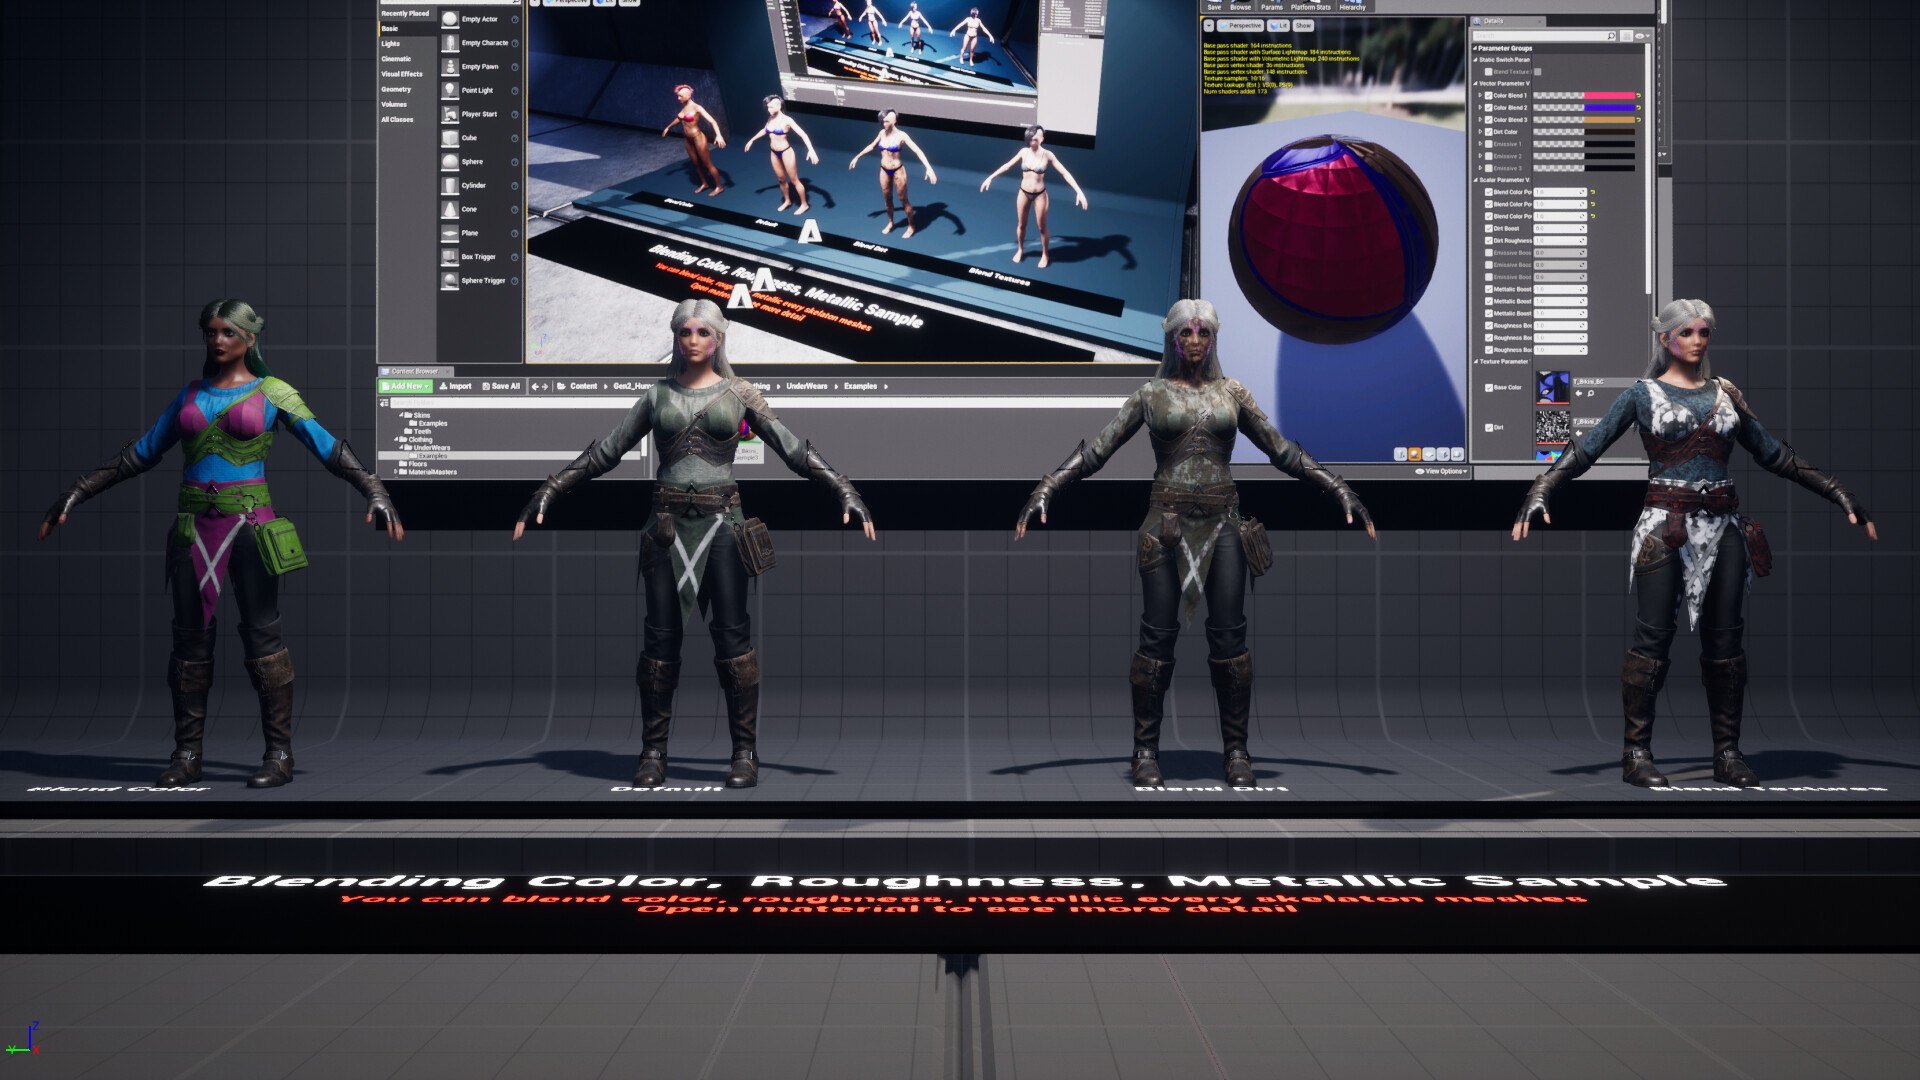Toggle the Base Color texture checkbox

point(1489,388)
